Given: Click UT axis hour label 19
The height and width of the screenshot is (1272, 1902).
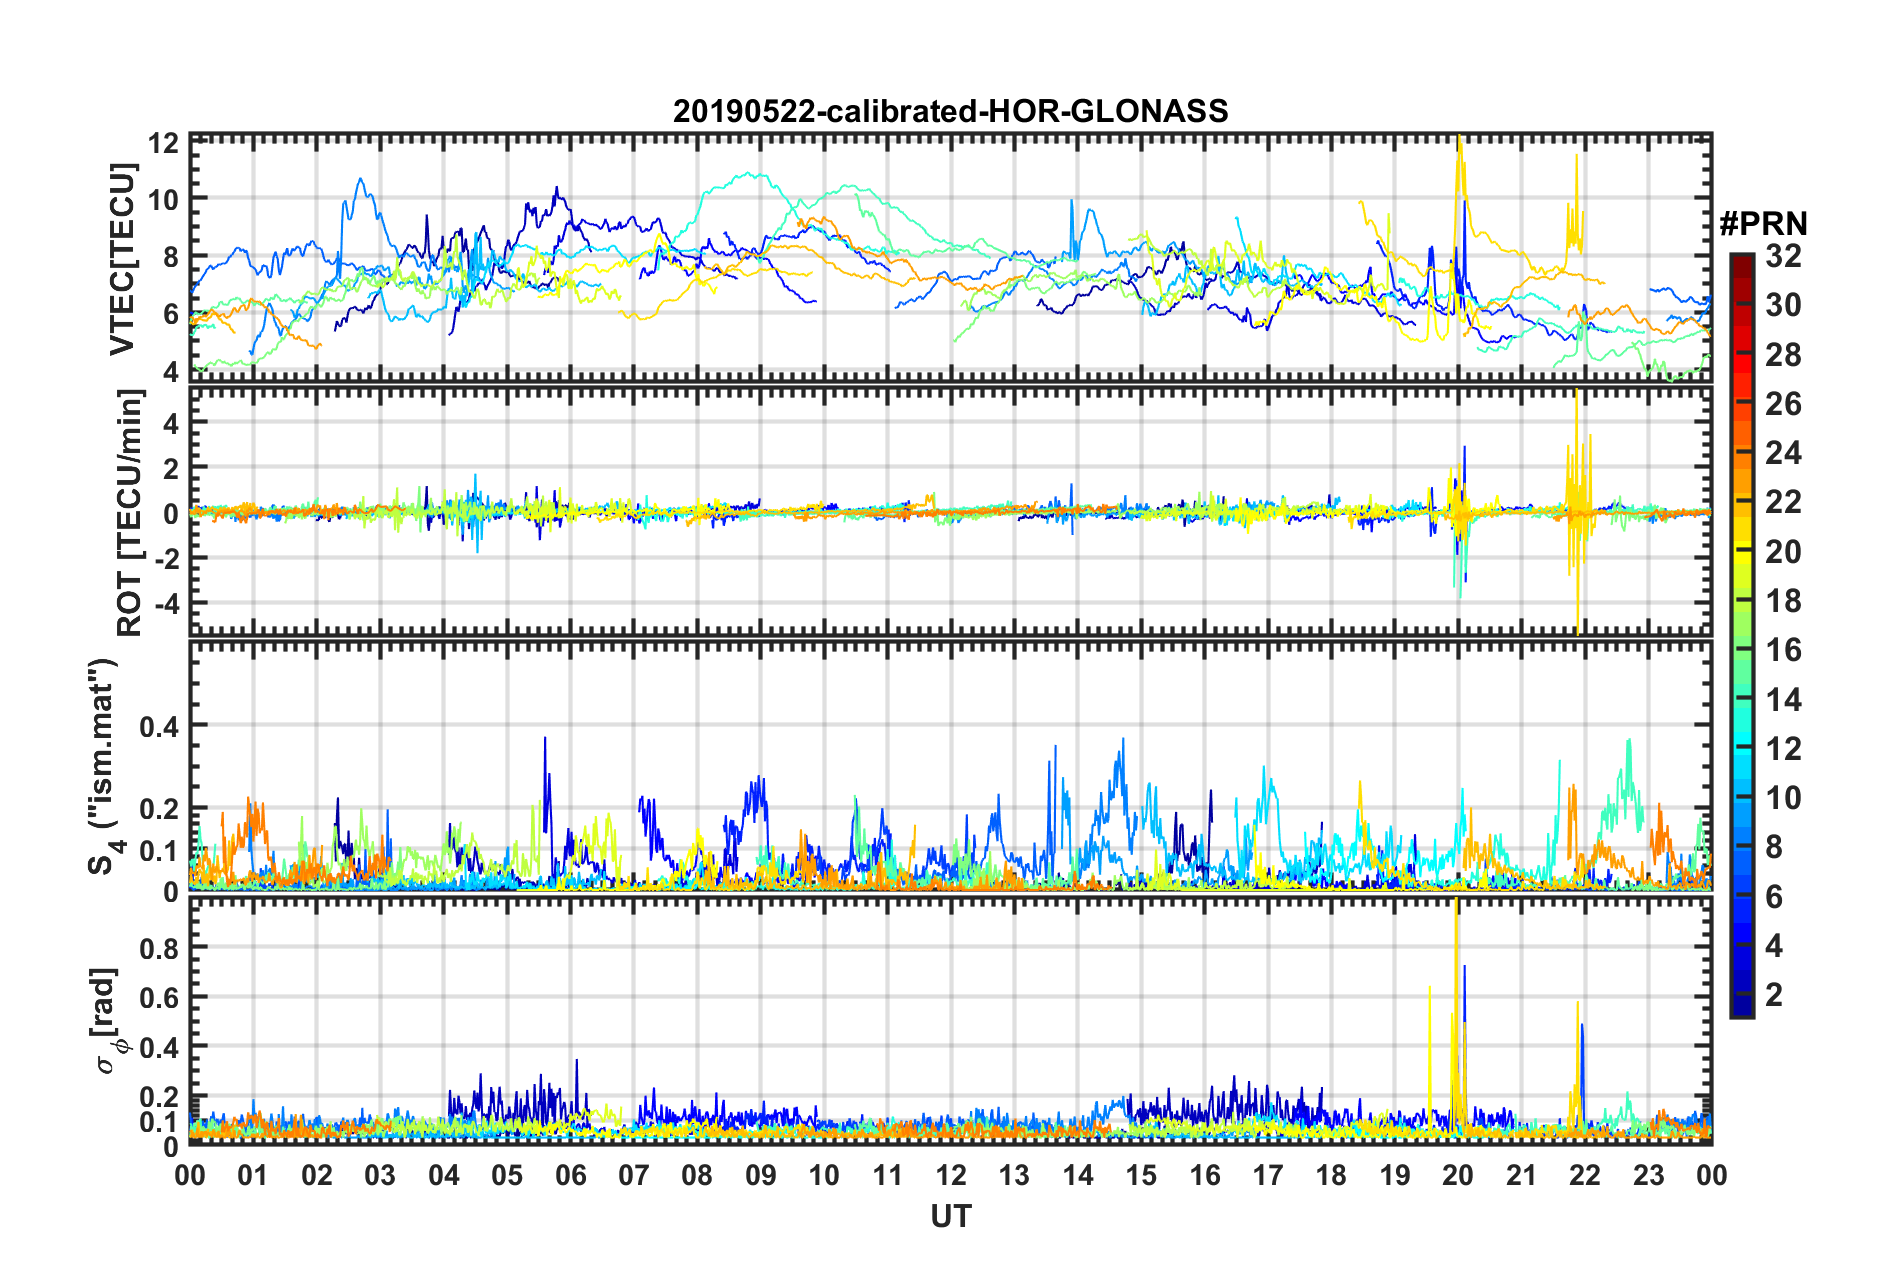Looking at the screenshot, I should click(x=1395, y=1175).
